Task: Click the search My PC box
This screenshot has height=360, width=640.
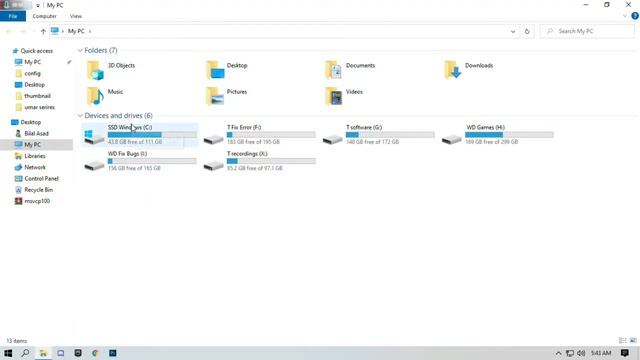Action: (x=587, y=31)
